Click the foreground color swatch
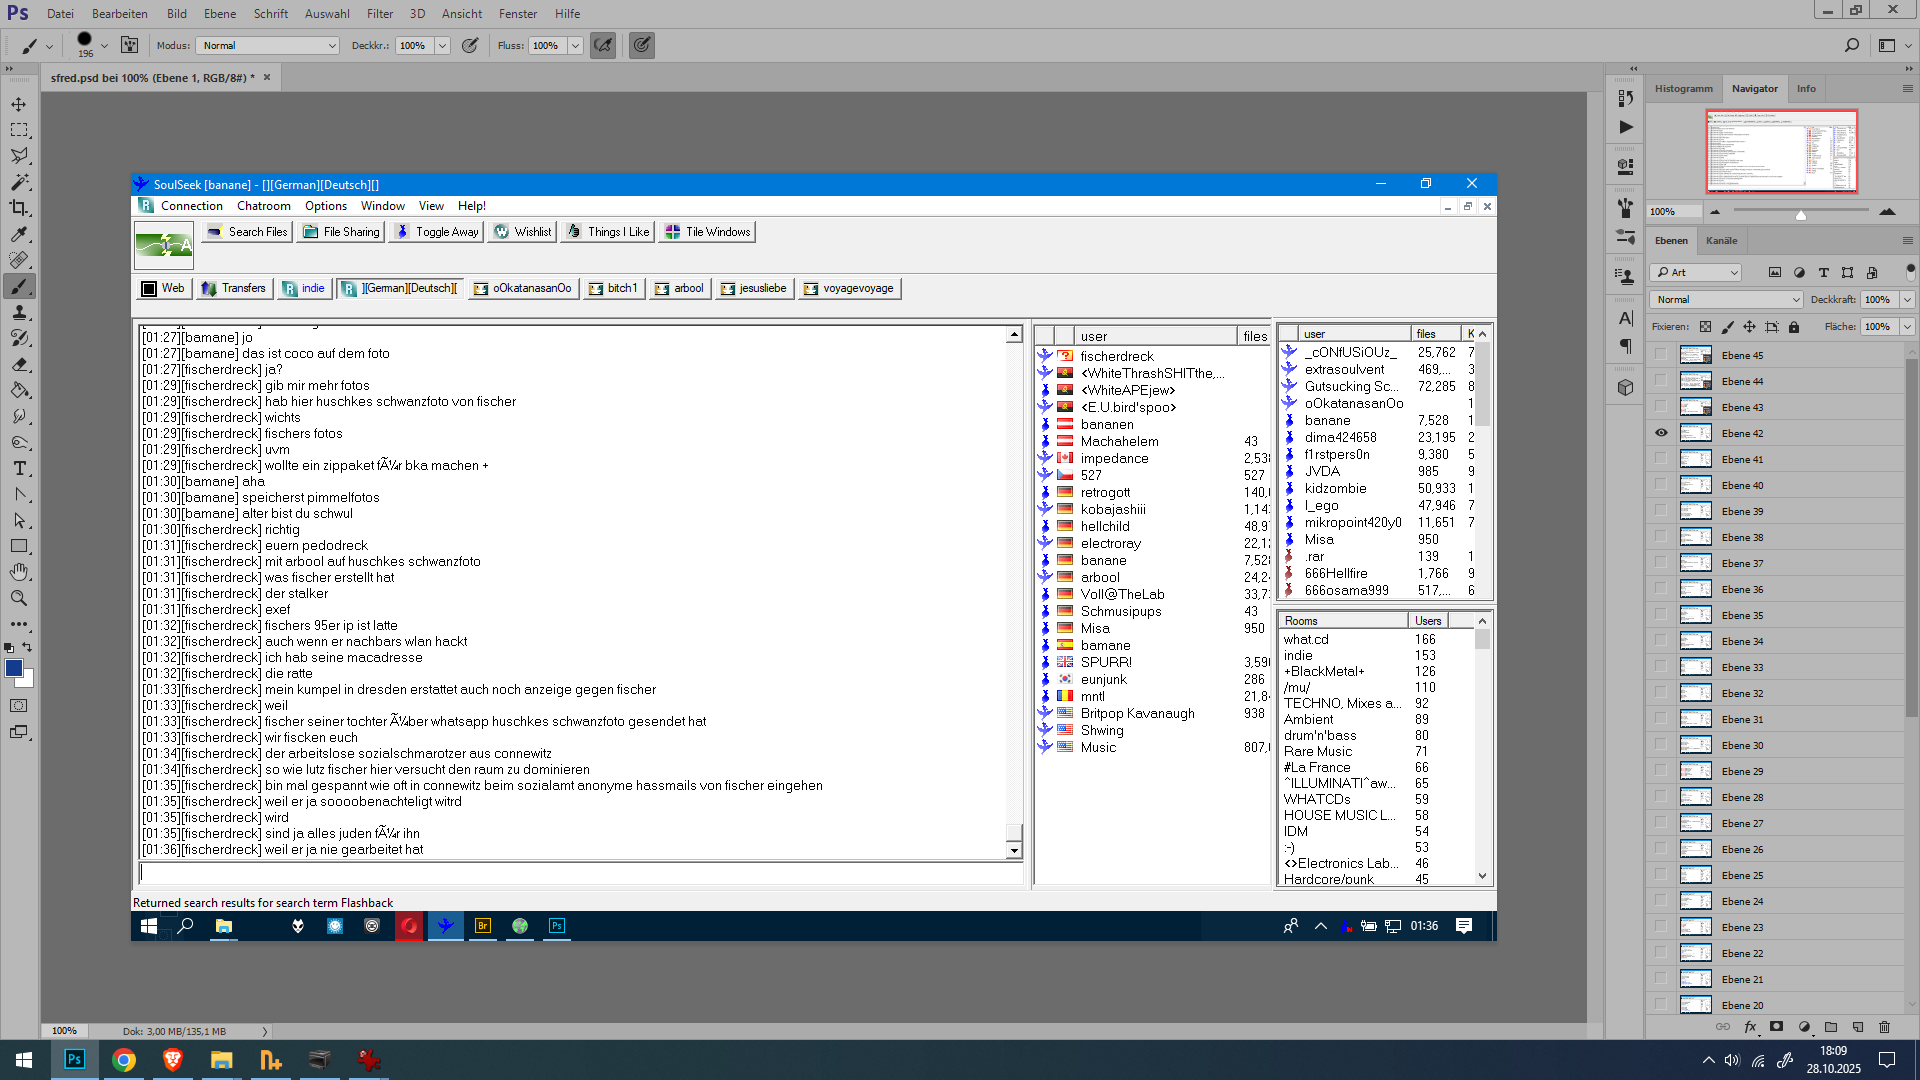Image resolution: width=1920 pixels, height=1080 pixels. [x=14, y=669]
